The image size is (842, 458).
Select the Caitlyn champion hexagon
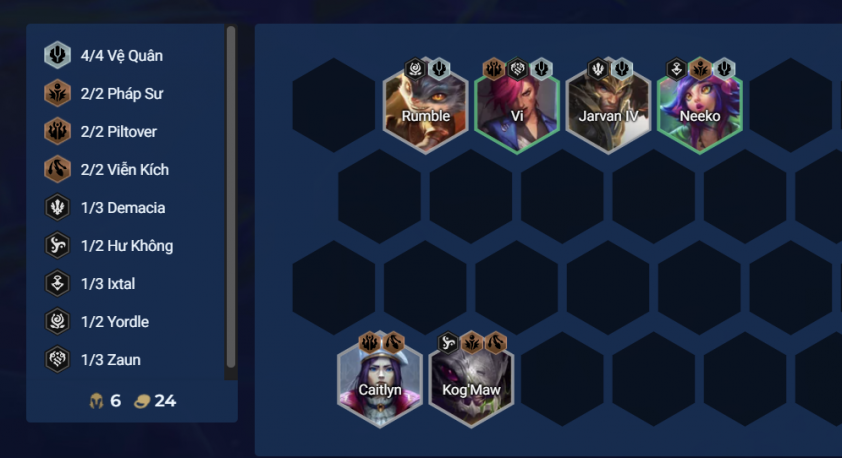click(380, 380)
